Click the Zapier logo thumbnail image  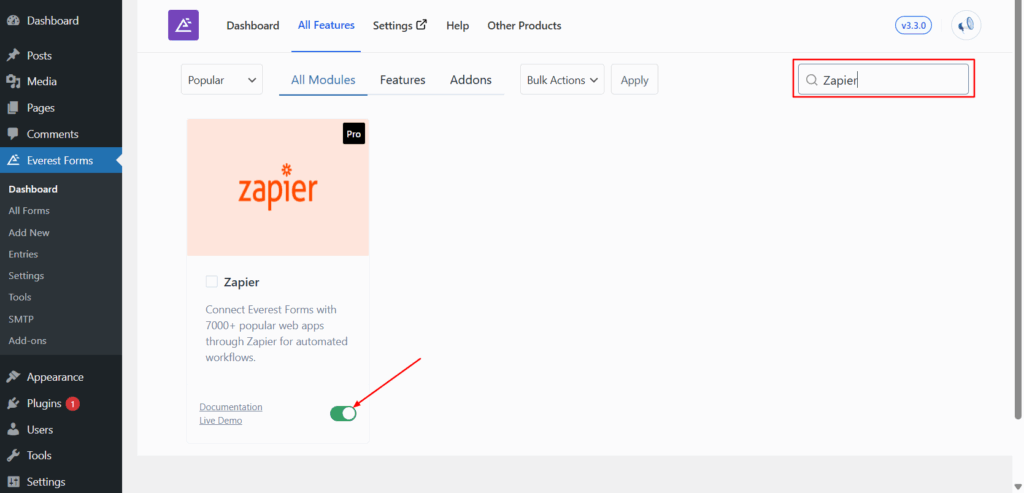(278, 187)
